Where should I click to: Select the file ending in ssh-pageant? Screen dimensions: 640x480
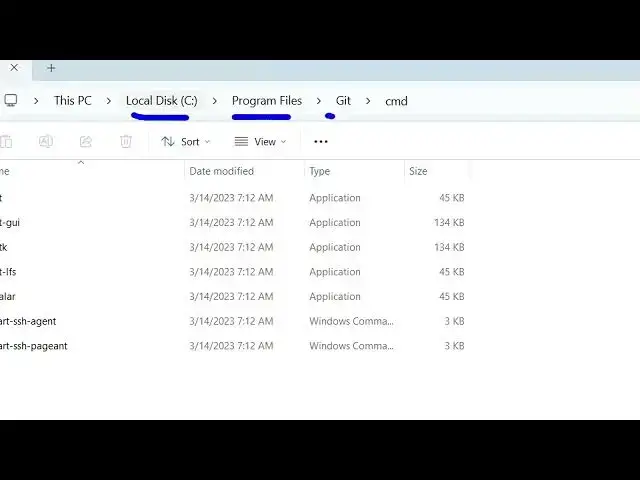(x=33, y=346)
